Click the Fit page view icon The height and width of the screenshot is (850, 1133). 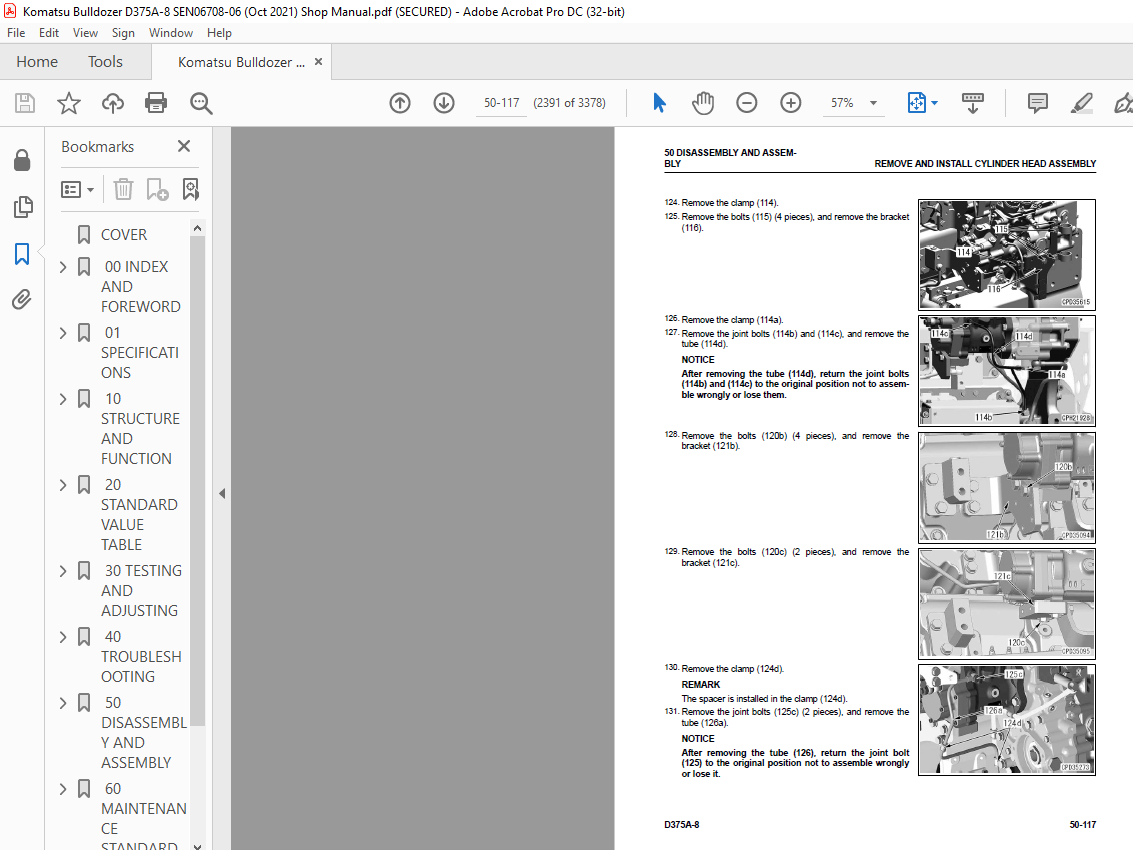[x=916, y=103]
